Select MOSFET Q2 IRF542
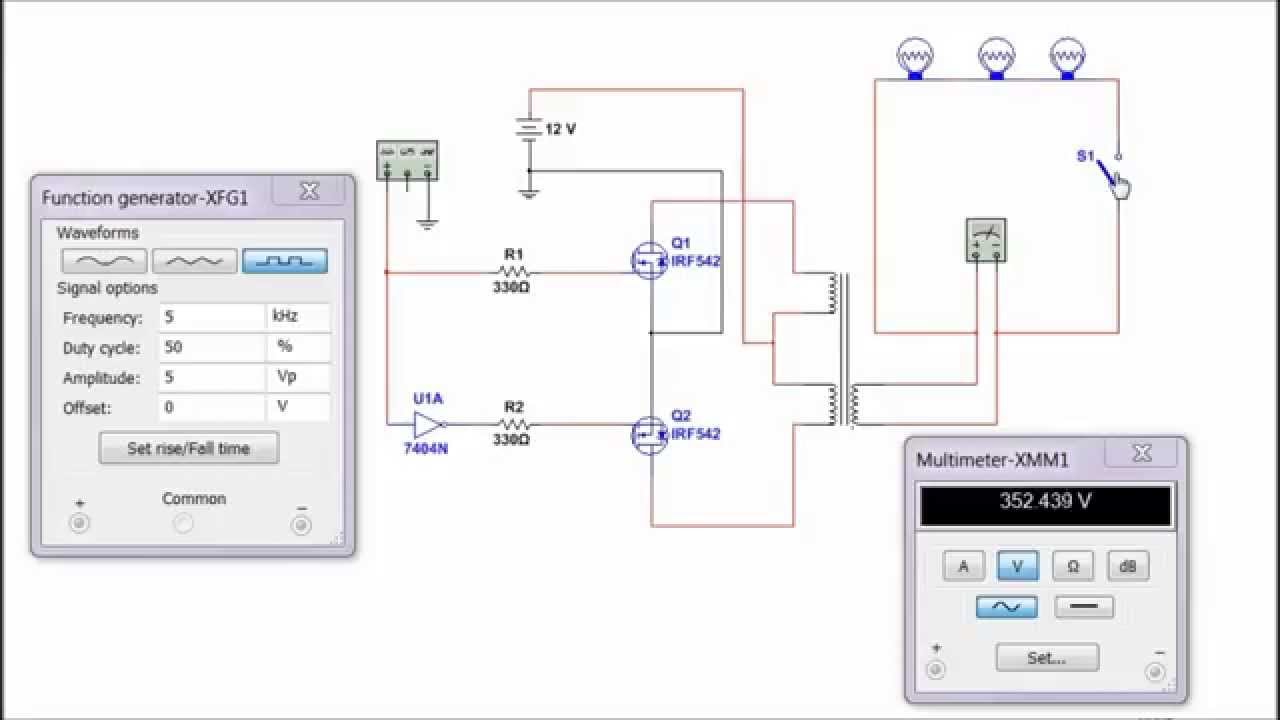Screen dimensions: 1280x720 coord(649,435)
